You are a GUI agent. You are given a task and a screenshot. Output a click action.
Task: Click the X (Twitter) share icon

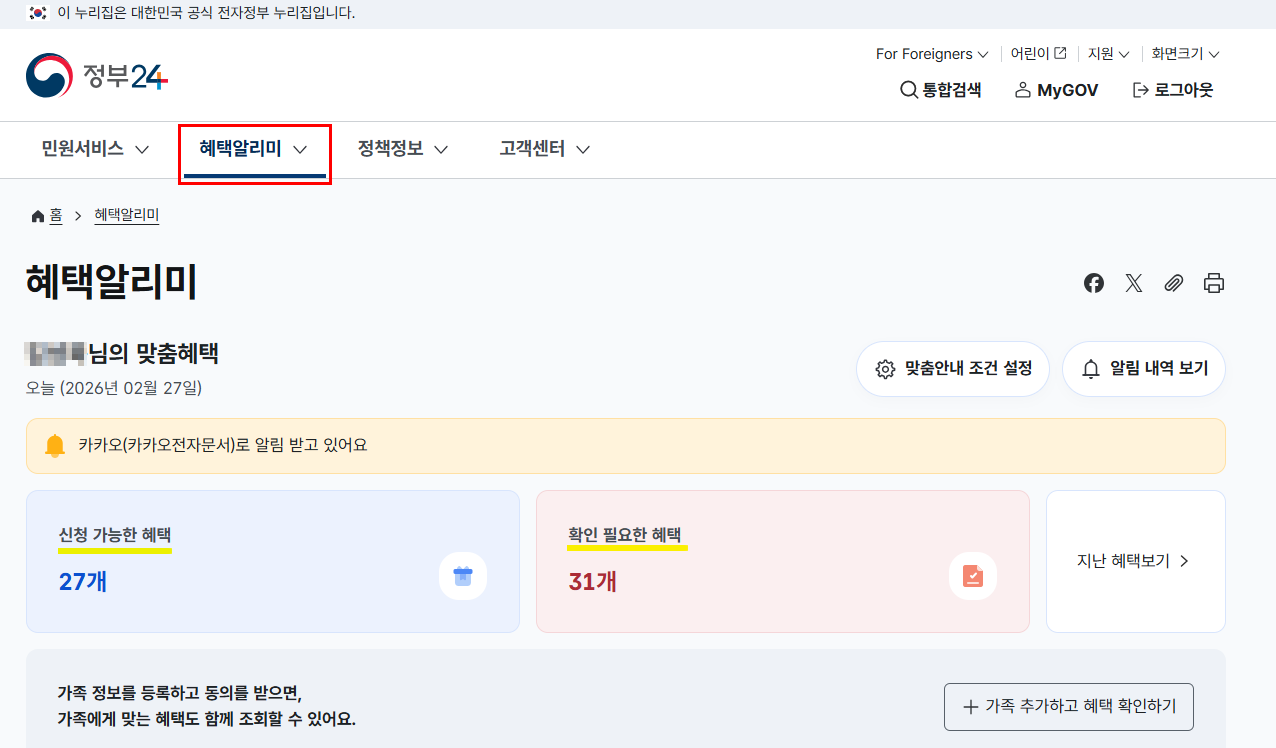(1133, 283)
